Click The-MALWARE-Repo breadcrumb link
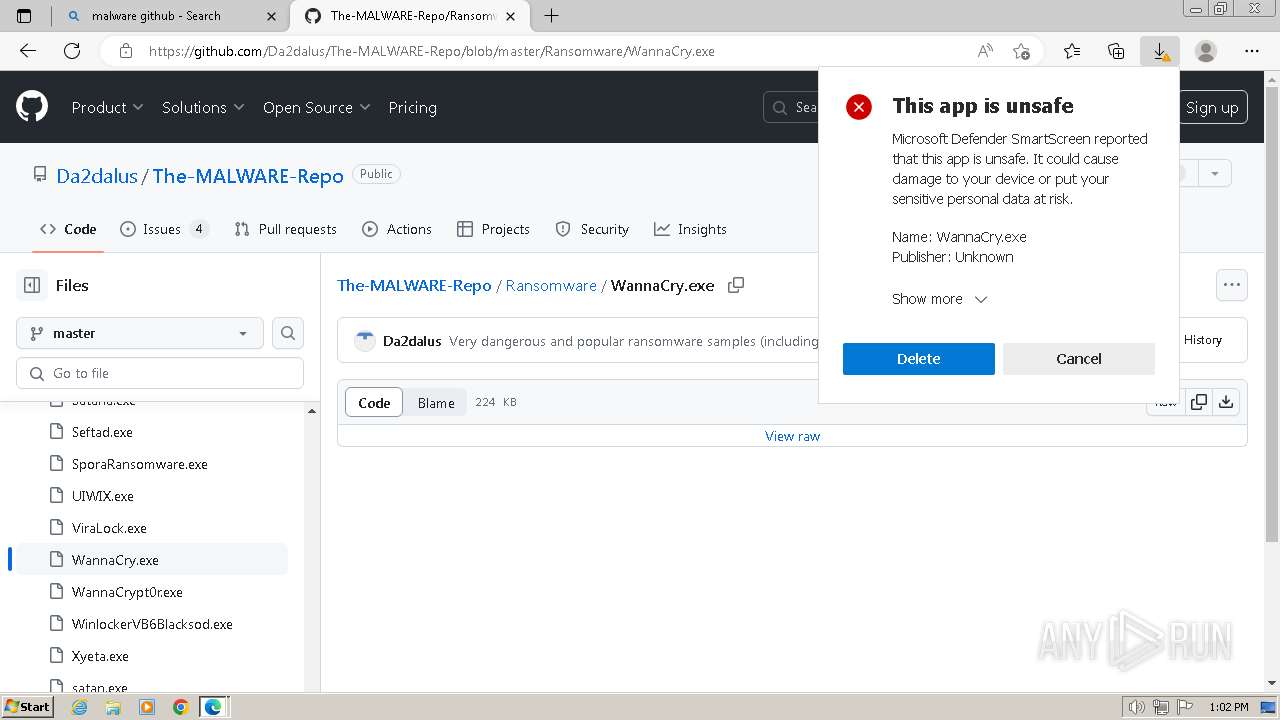Image resolution: width=1280 pixels, height=720 pixels. point(414,285)
